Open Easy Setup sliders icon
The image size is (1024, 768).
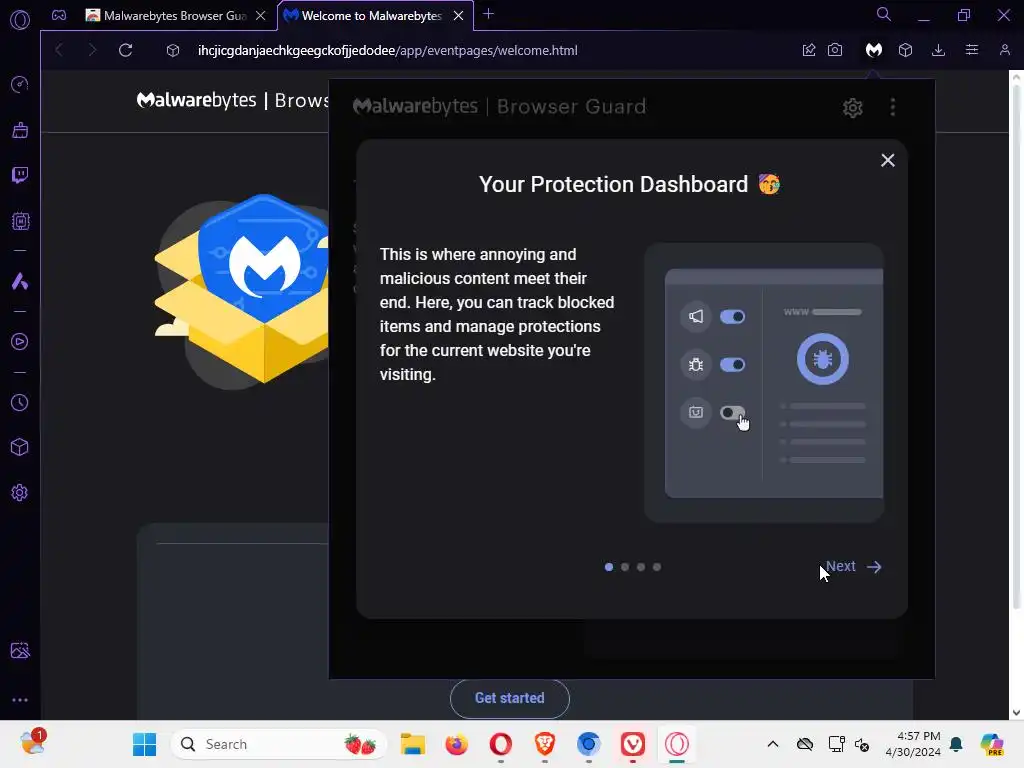coord(972,50)
